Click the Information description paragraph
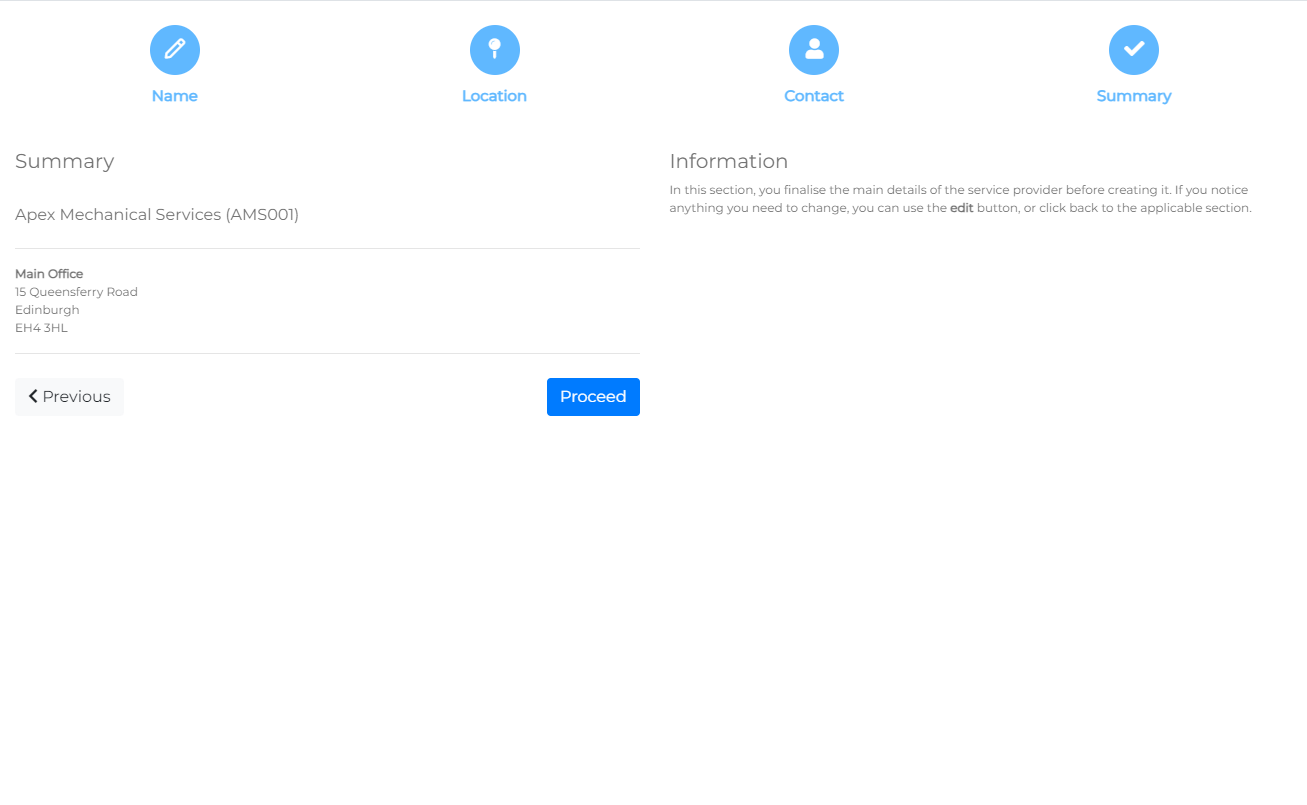The width and height of the screenshot is (1307, 805). [958, 190]
